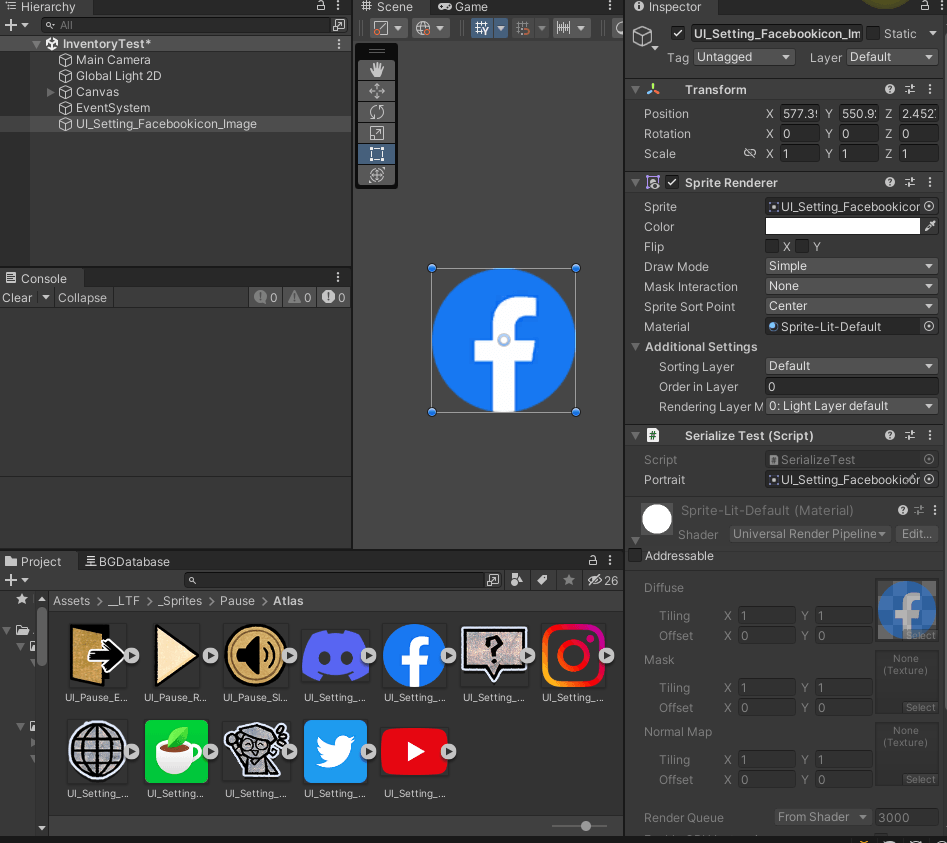
Task: Click the Hierarchy panel lock icon
Action: pos(321,6)
